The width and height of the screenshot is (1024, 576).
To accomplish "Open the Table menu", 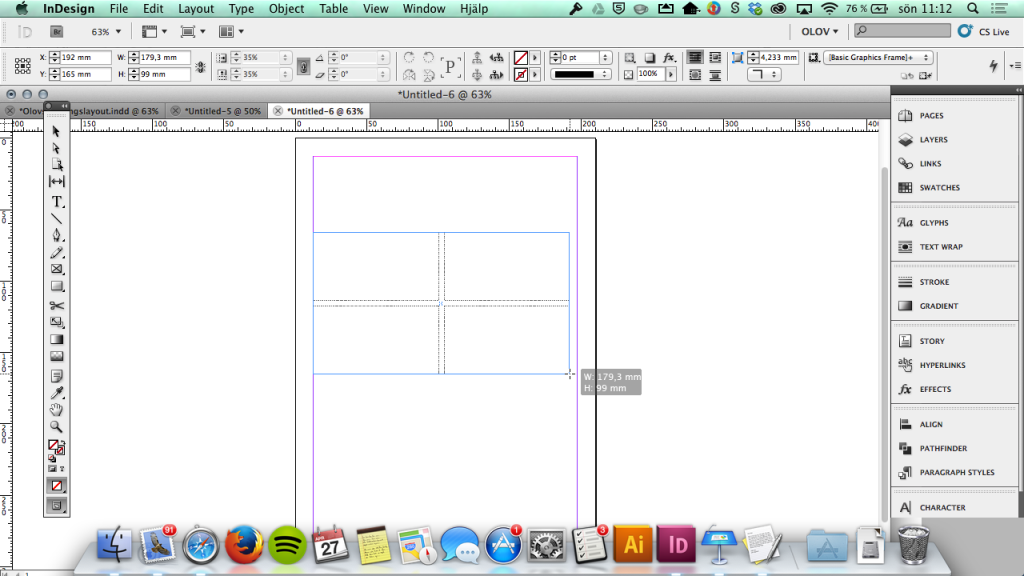I will click(x=333, y=8).
